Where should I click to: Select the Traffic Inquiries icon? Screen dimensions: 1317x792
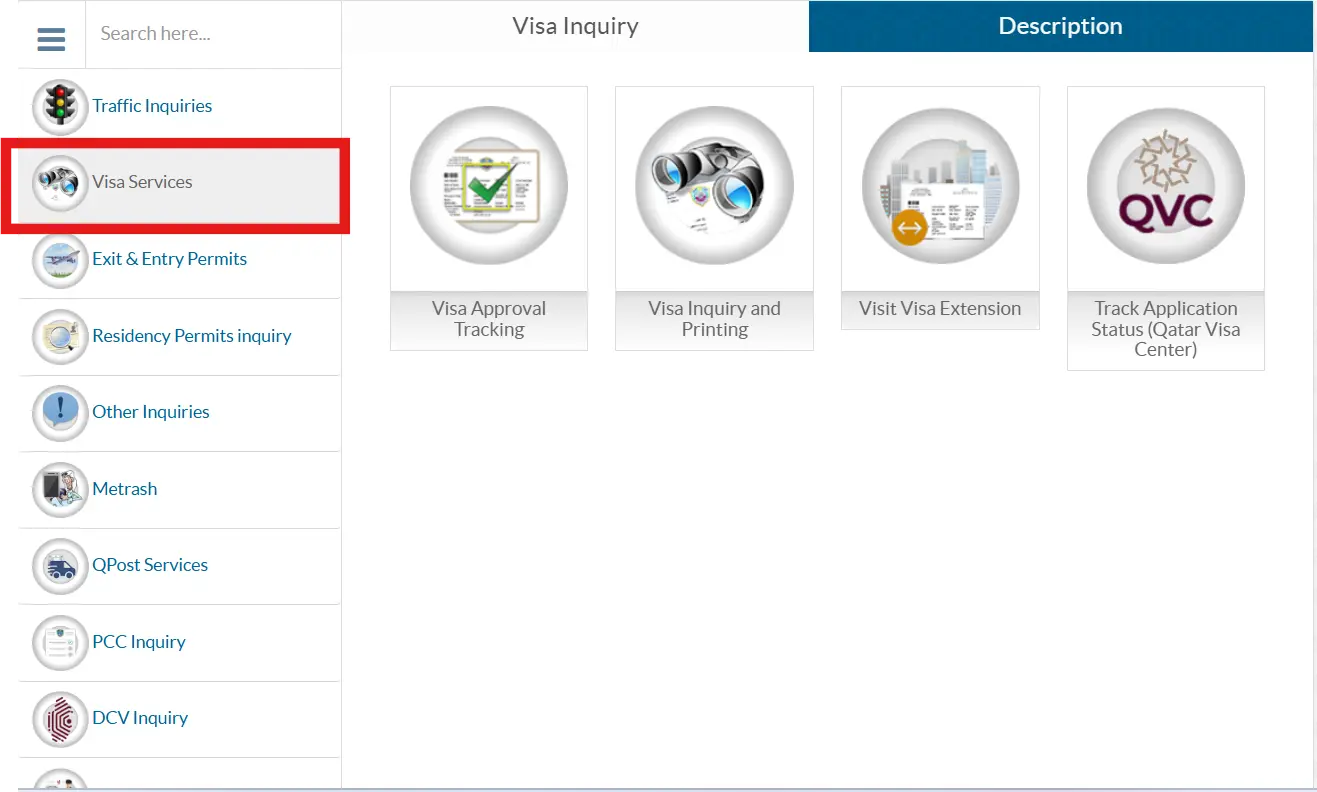(x=59, y=106)
